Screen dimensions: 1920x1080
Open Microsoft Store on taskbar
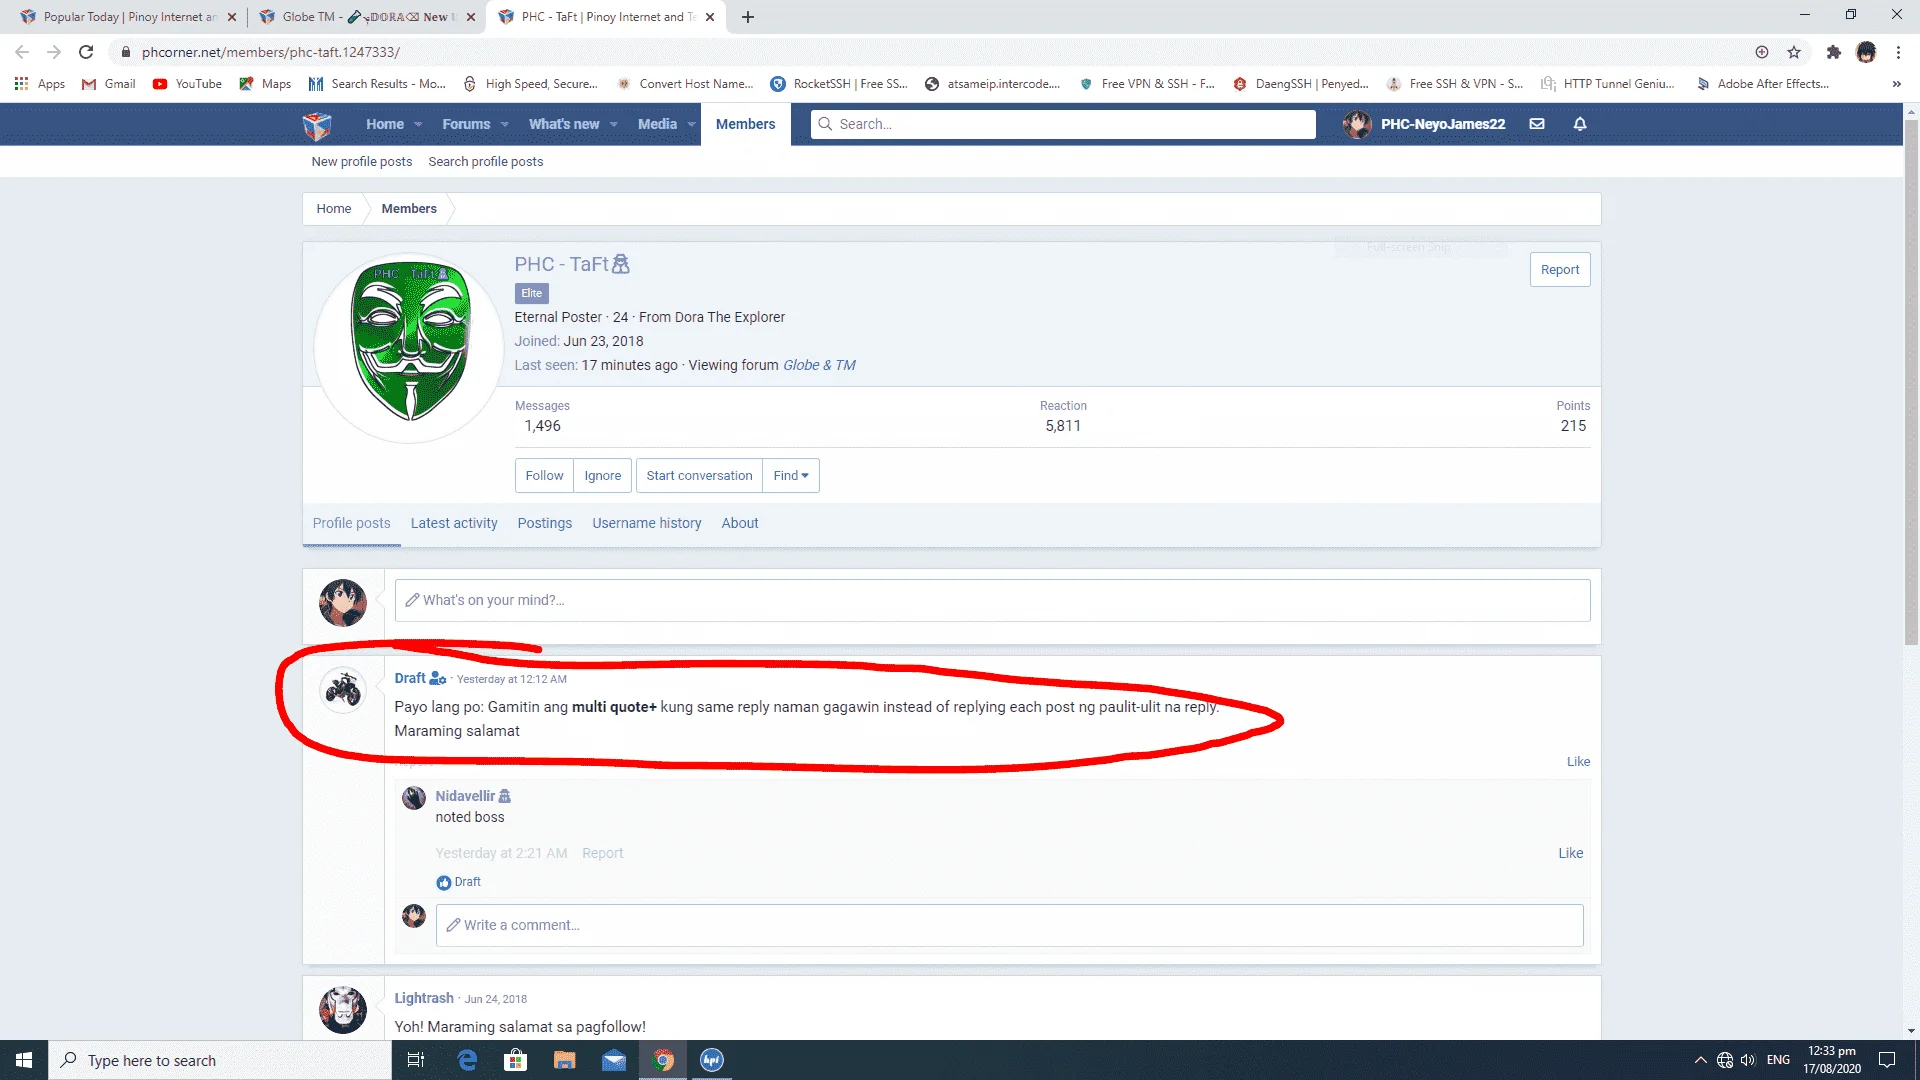click(x=516, y=1060)
